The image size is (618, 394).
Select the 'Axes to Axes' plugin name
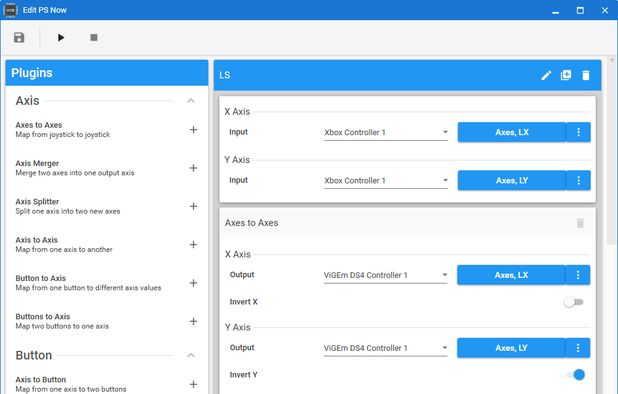[39, 125]
